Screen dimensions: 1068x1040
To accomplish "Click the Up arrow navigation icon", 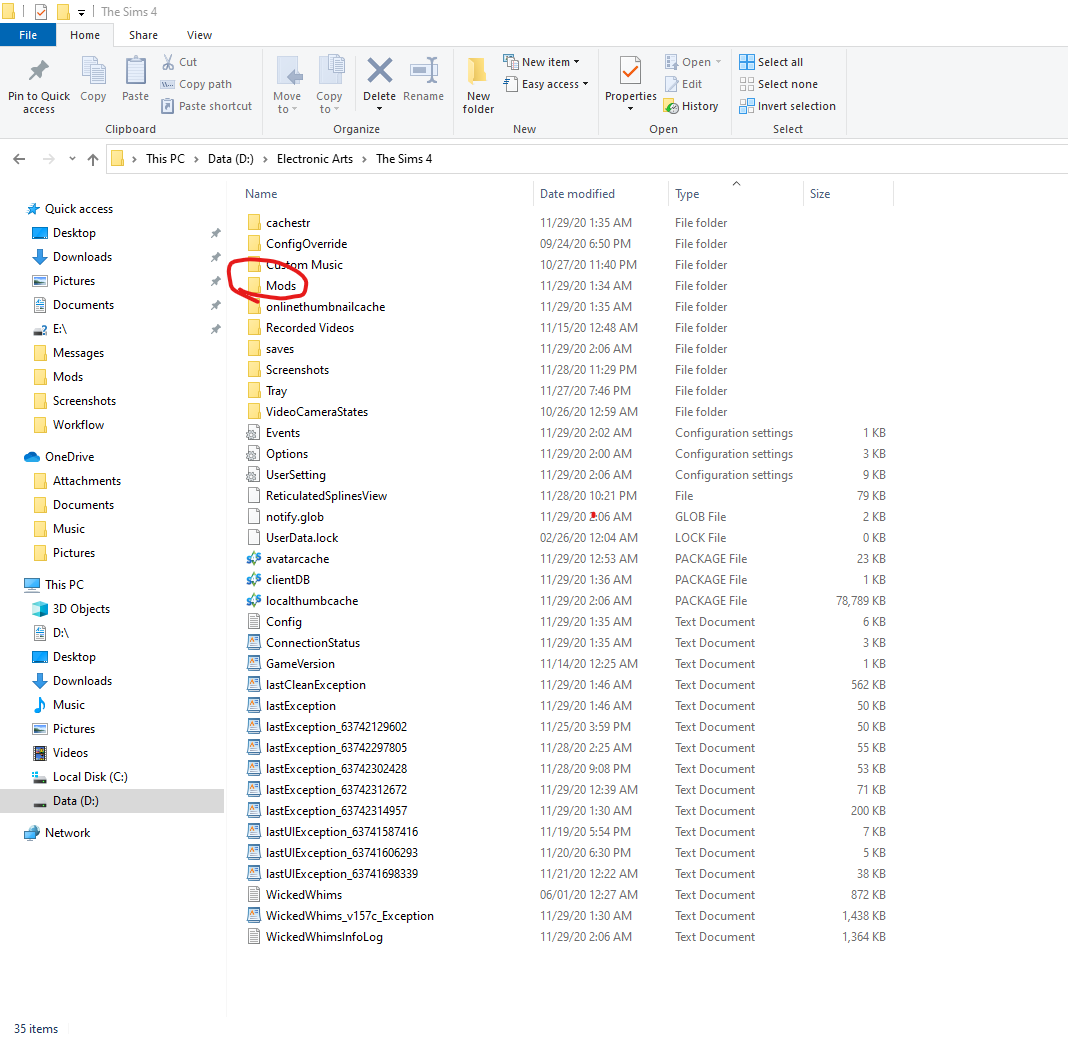I will [93, 159].
